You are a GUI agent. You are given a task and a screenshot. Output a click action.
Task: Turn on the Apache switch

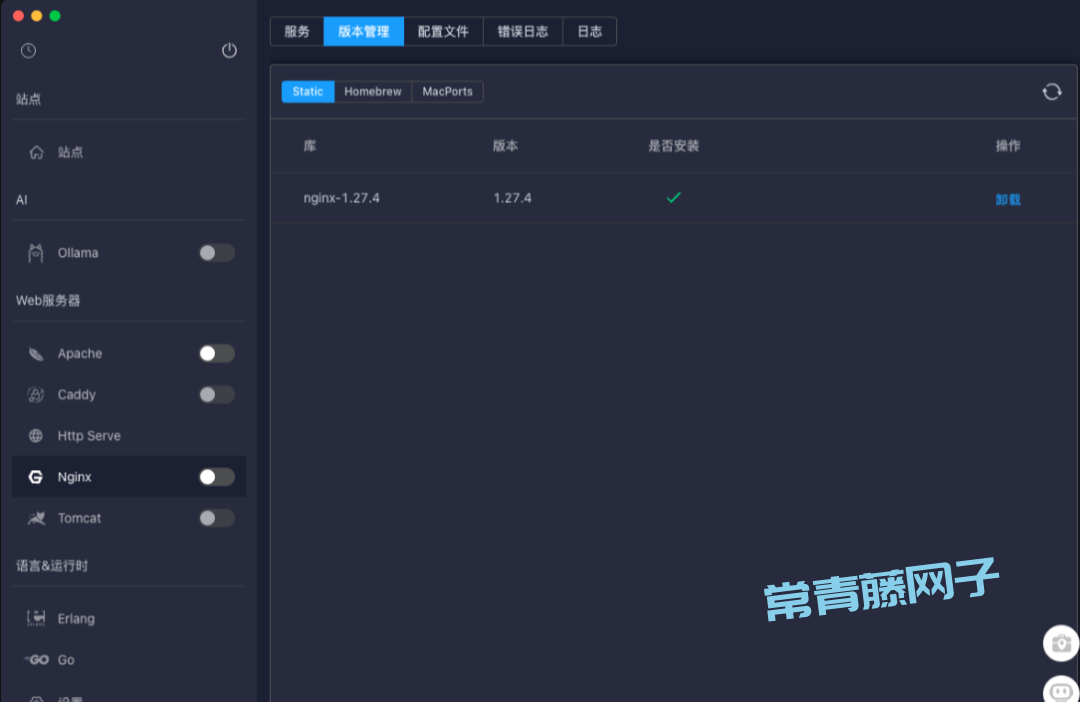216,353
